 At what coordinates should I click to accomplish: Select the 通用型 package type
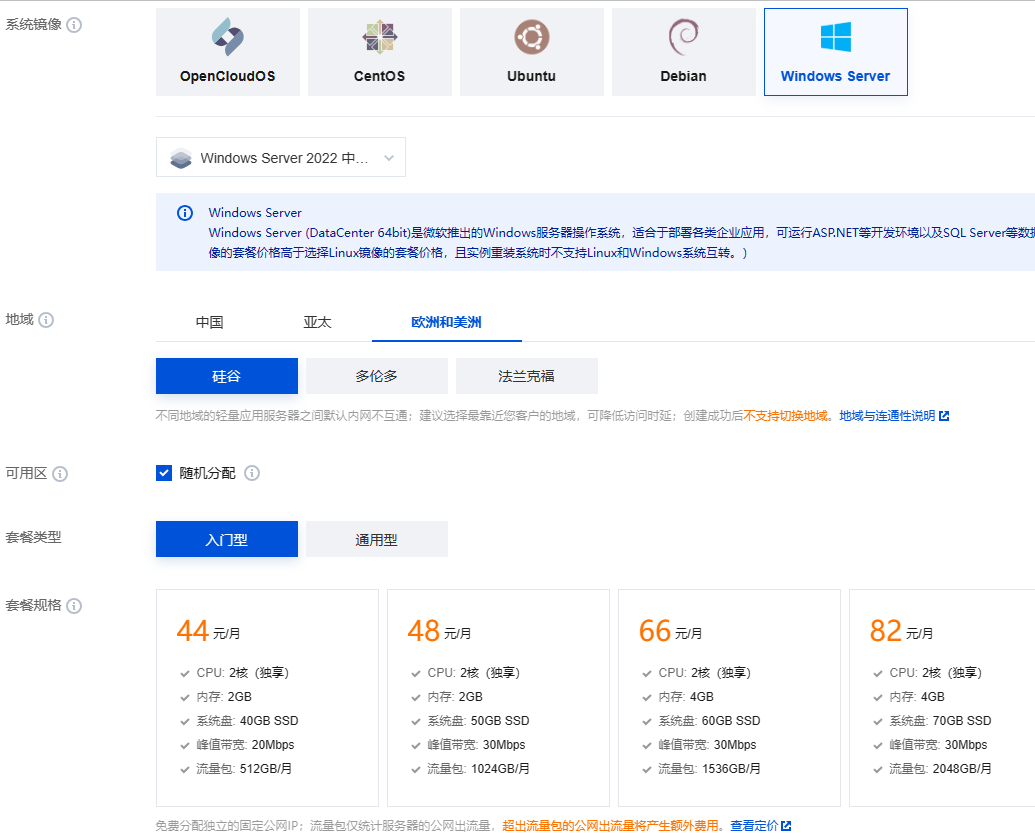click(x=376, y=539)
